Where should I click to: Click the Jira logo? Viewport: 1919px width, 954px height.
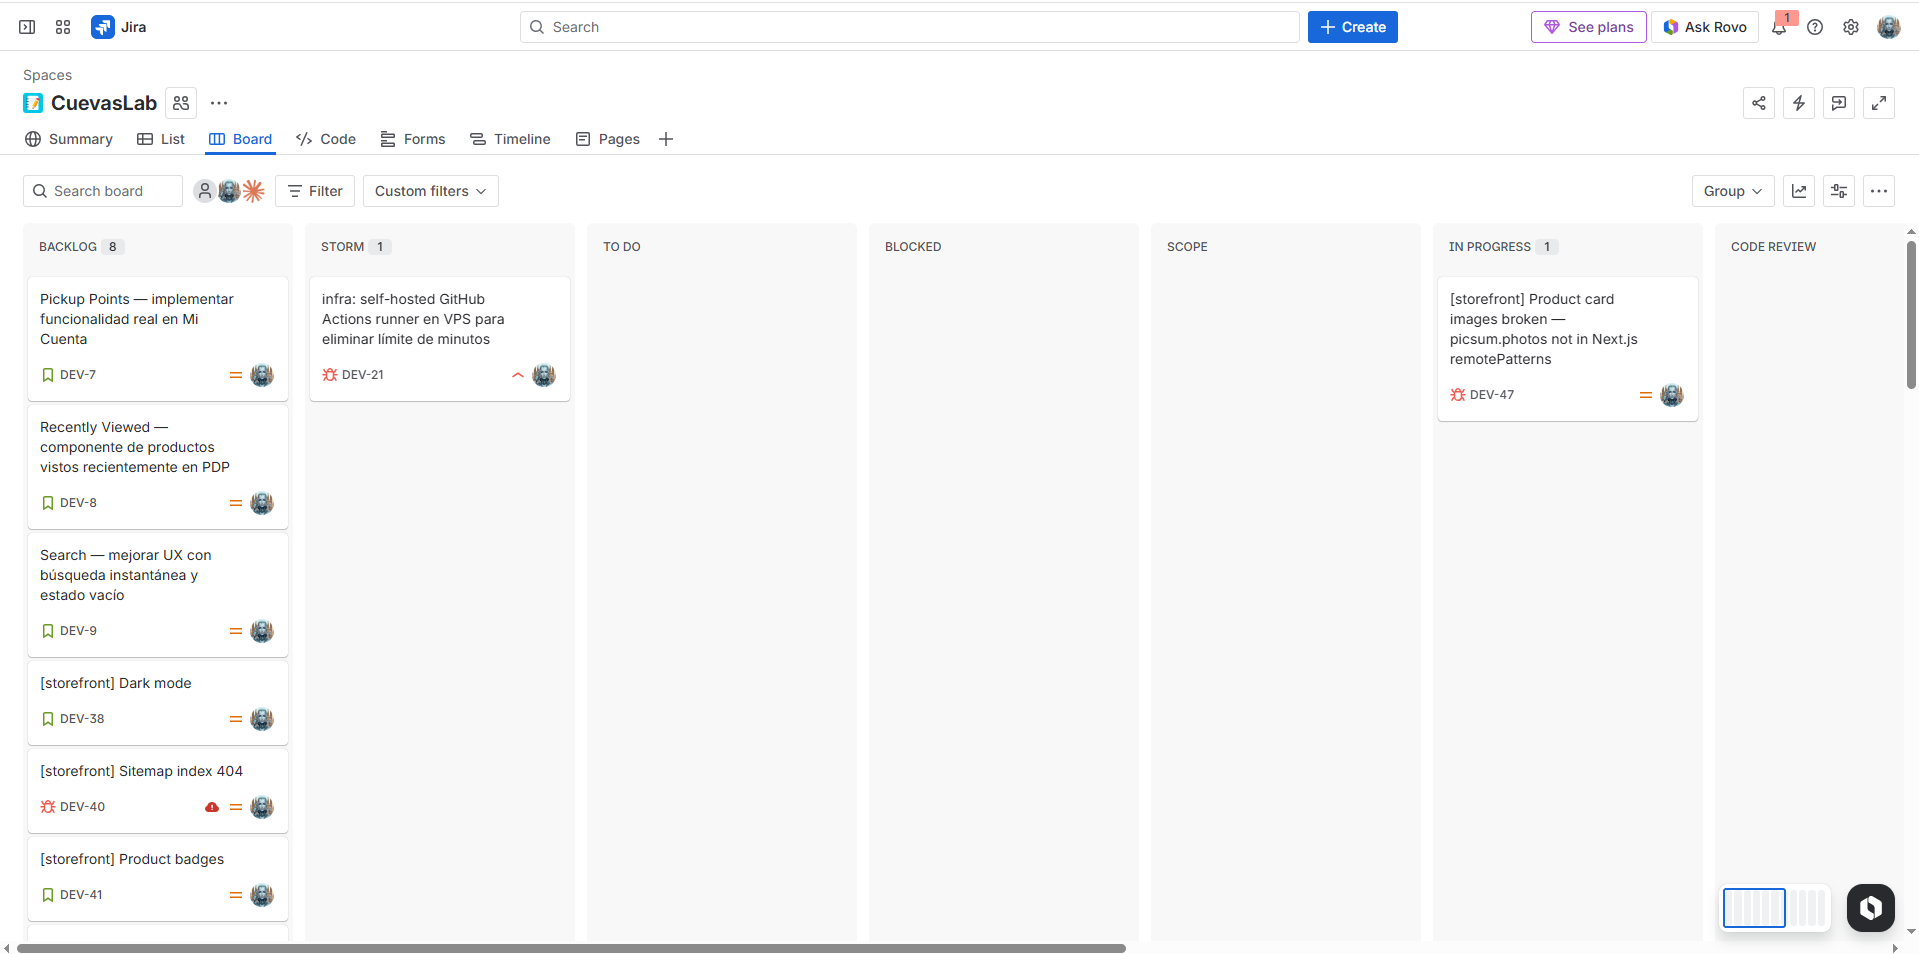(x=103, y=27)
